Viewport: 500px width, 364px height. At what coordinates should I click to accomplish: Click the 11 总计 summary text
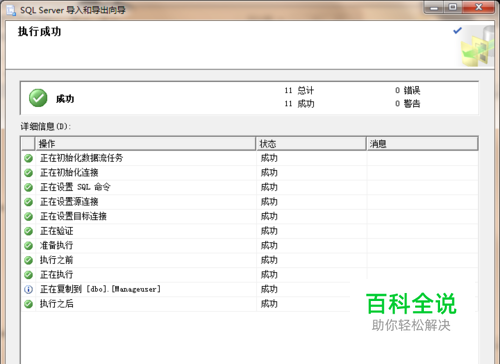pyautogui.click(x=299, y=90)
